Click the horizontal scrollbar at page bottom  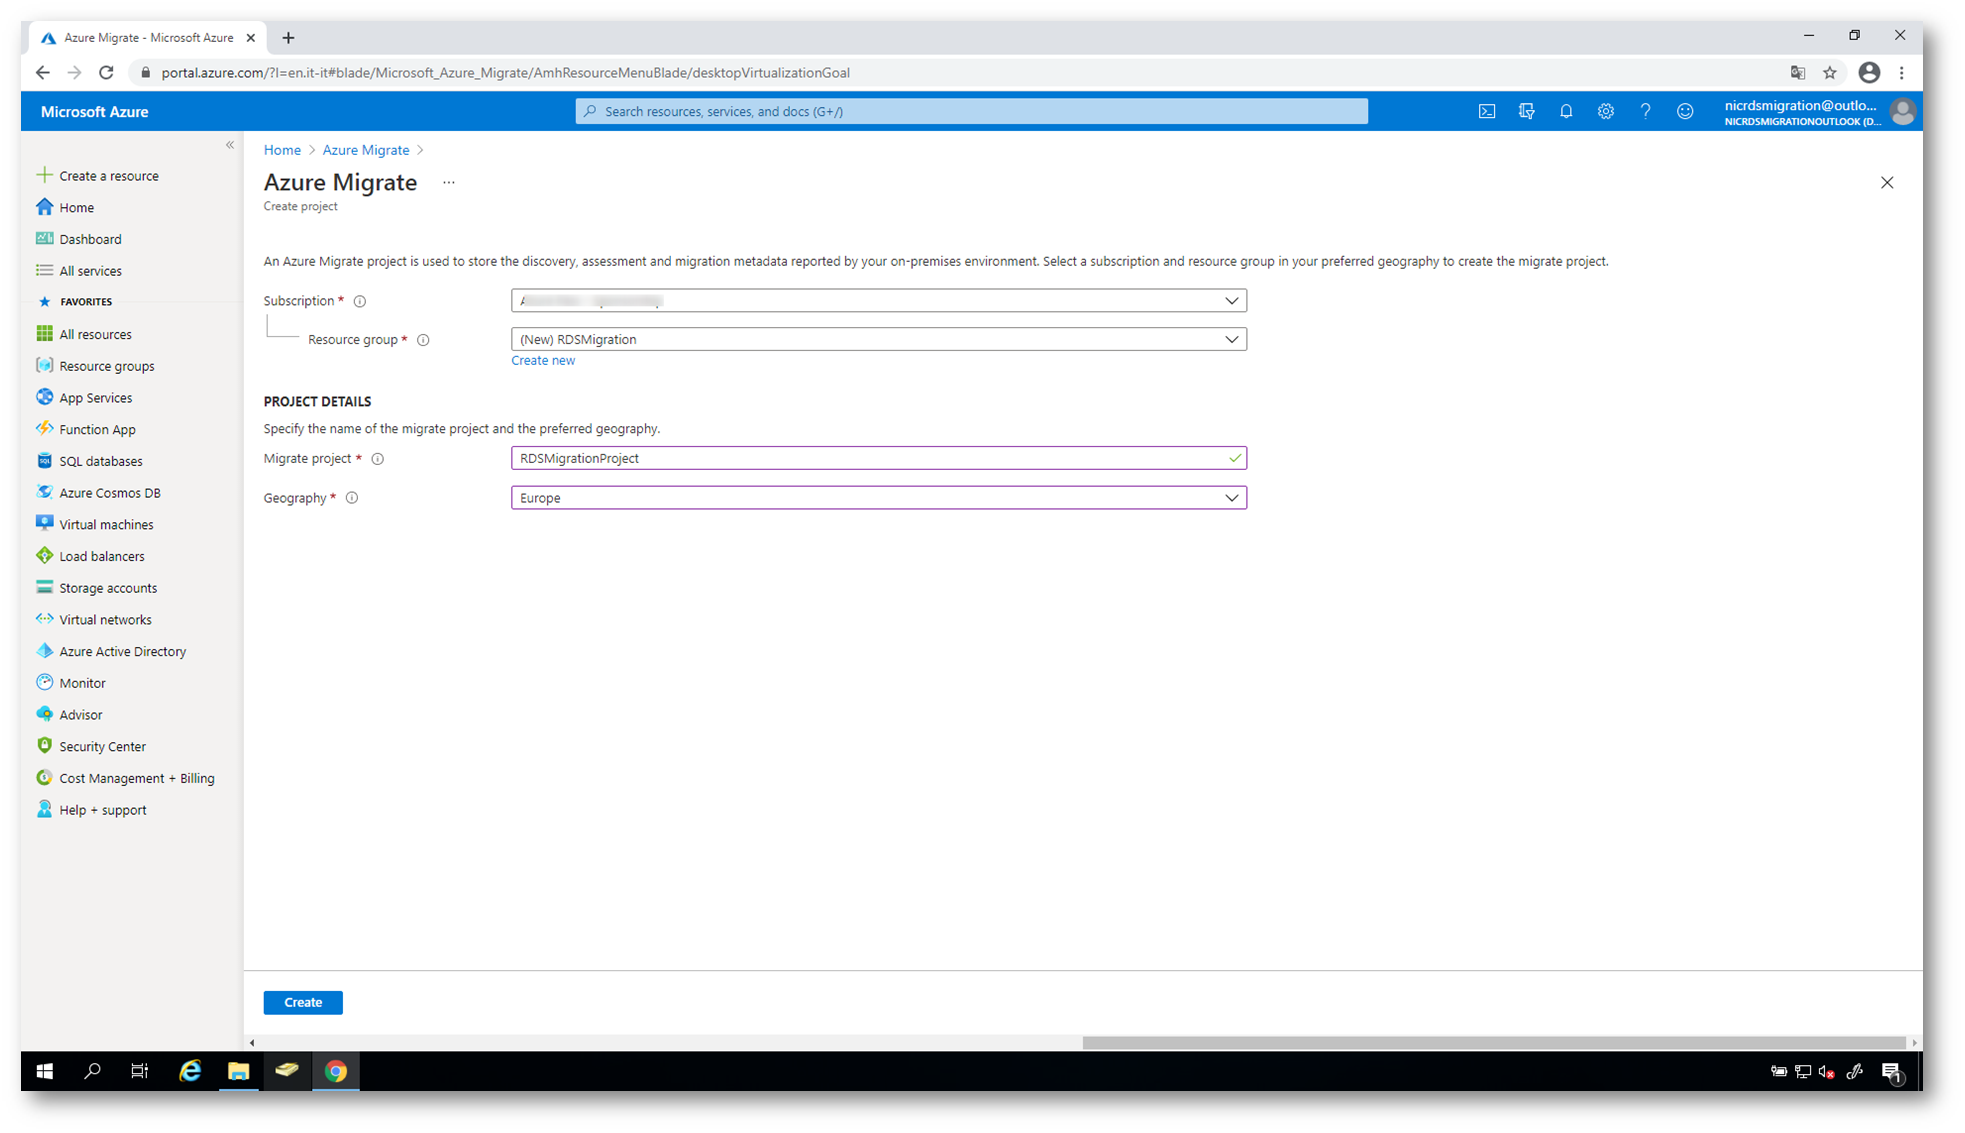pyautogui.click(x=1493, y=1043)
